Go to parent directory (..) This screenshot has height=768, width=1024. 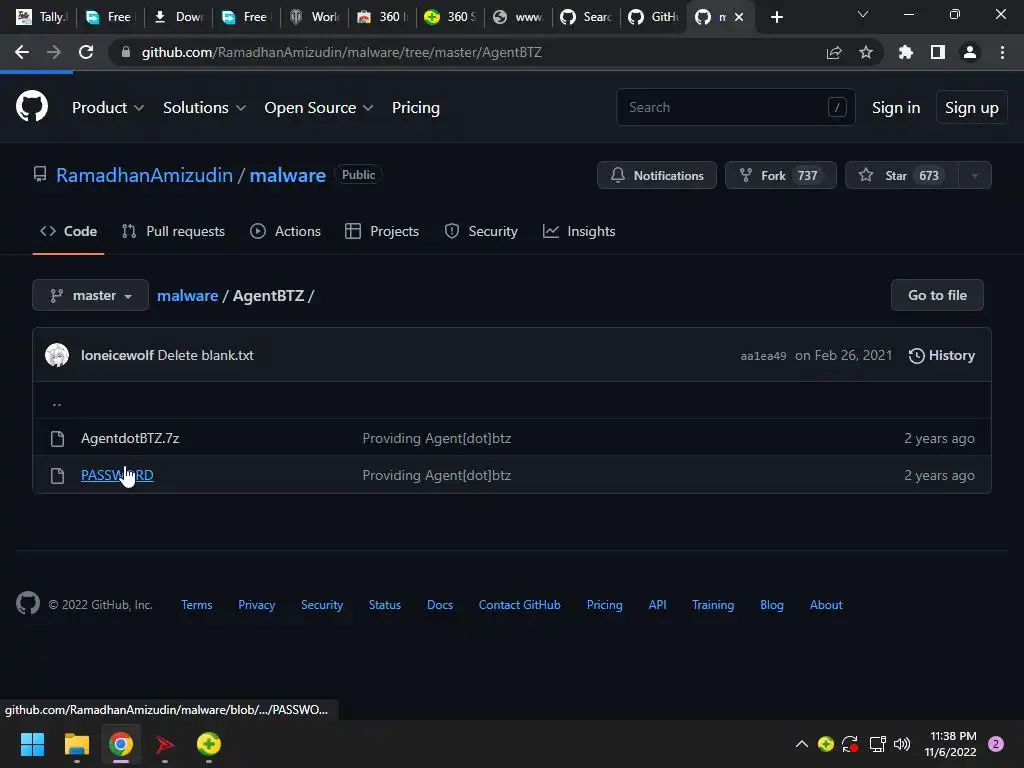[x=57, y=403]
